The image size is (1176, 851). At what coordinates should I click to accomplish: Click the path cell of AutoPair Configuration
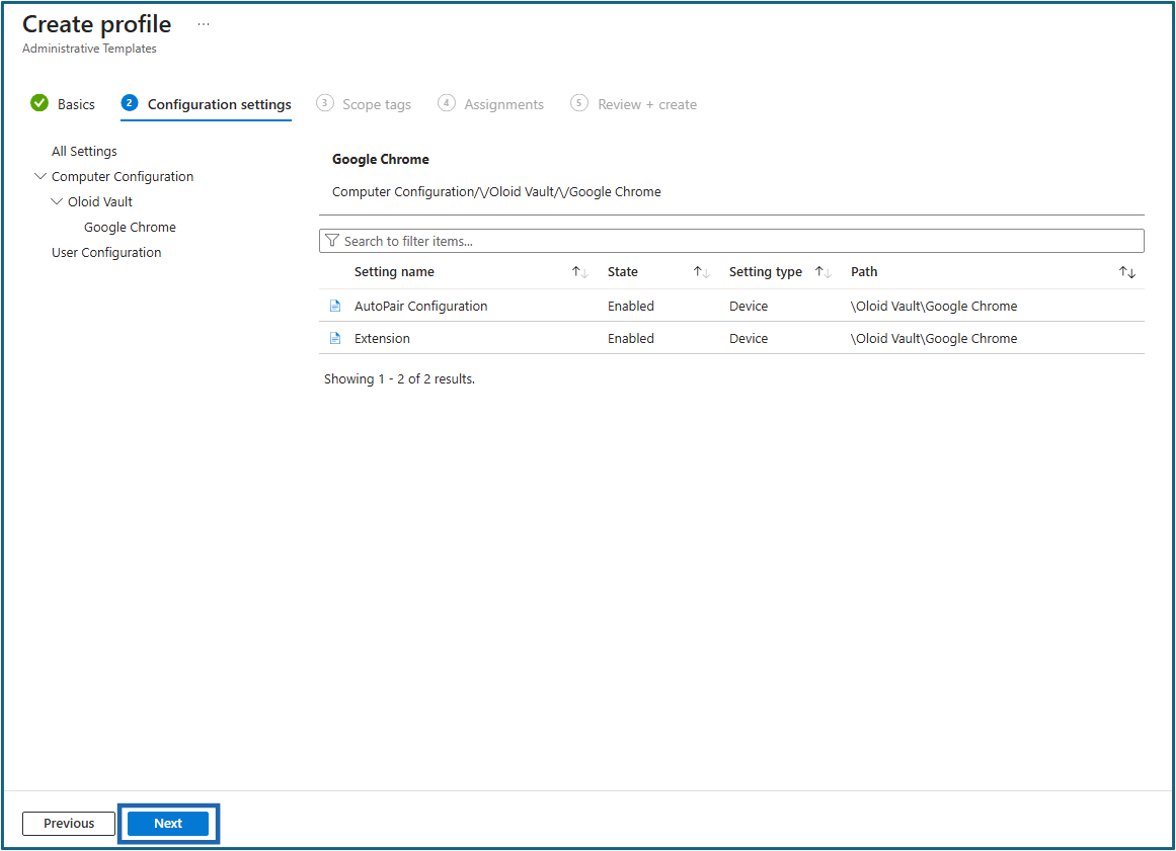point(934,306)
